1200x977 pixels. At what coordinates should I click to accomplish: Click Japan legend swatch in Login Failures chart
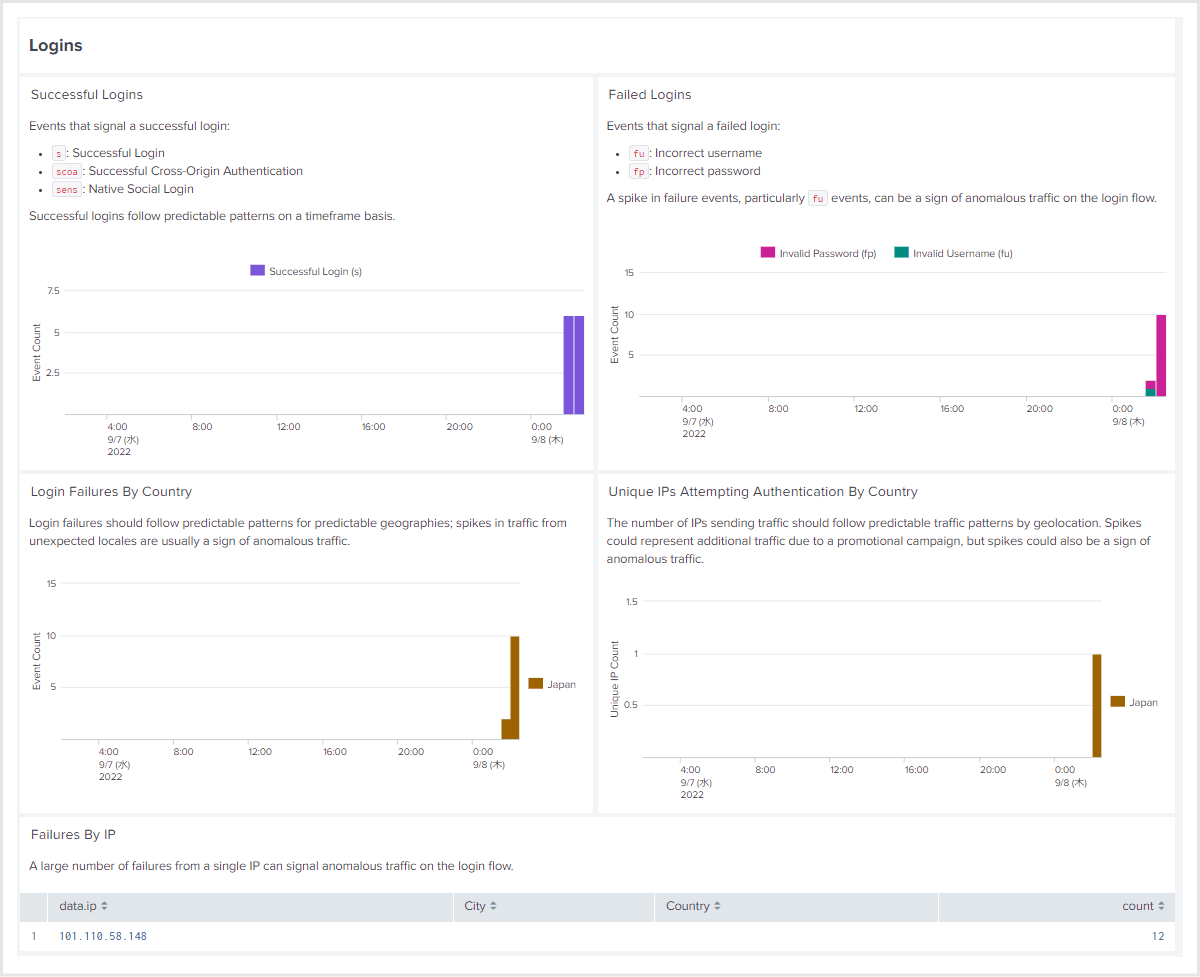536,684
